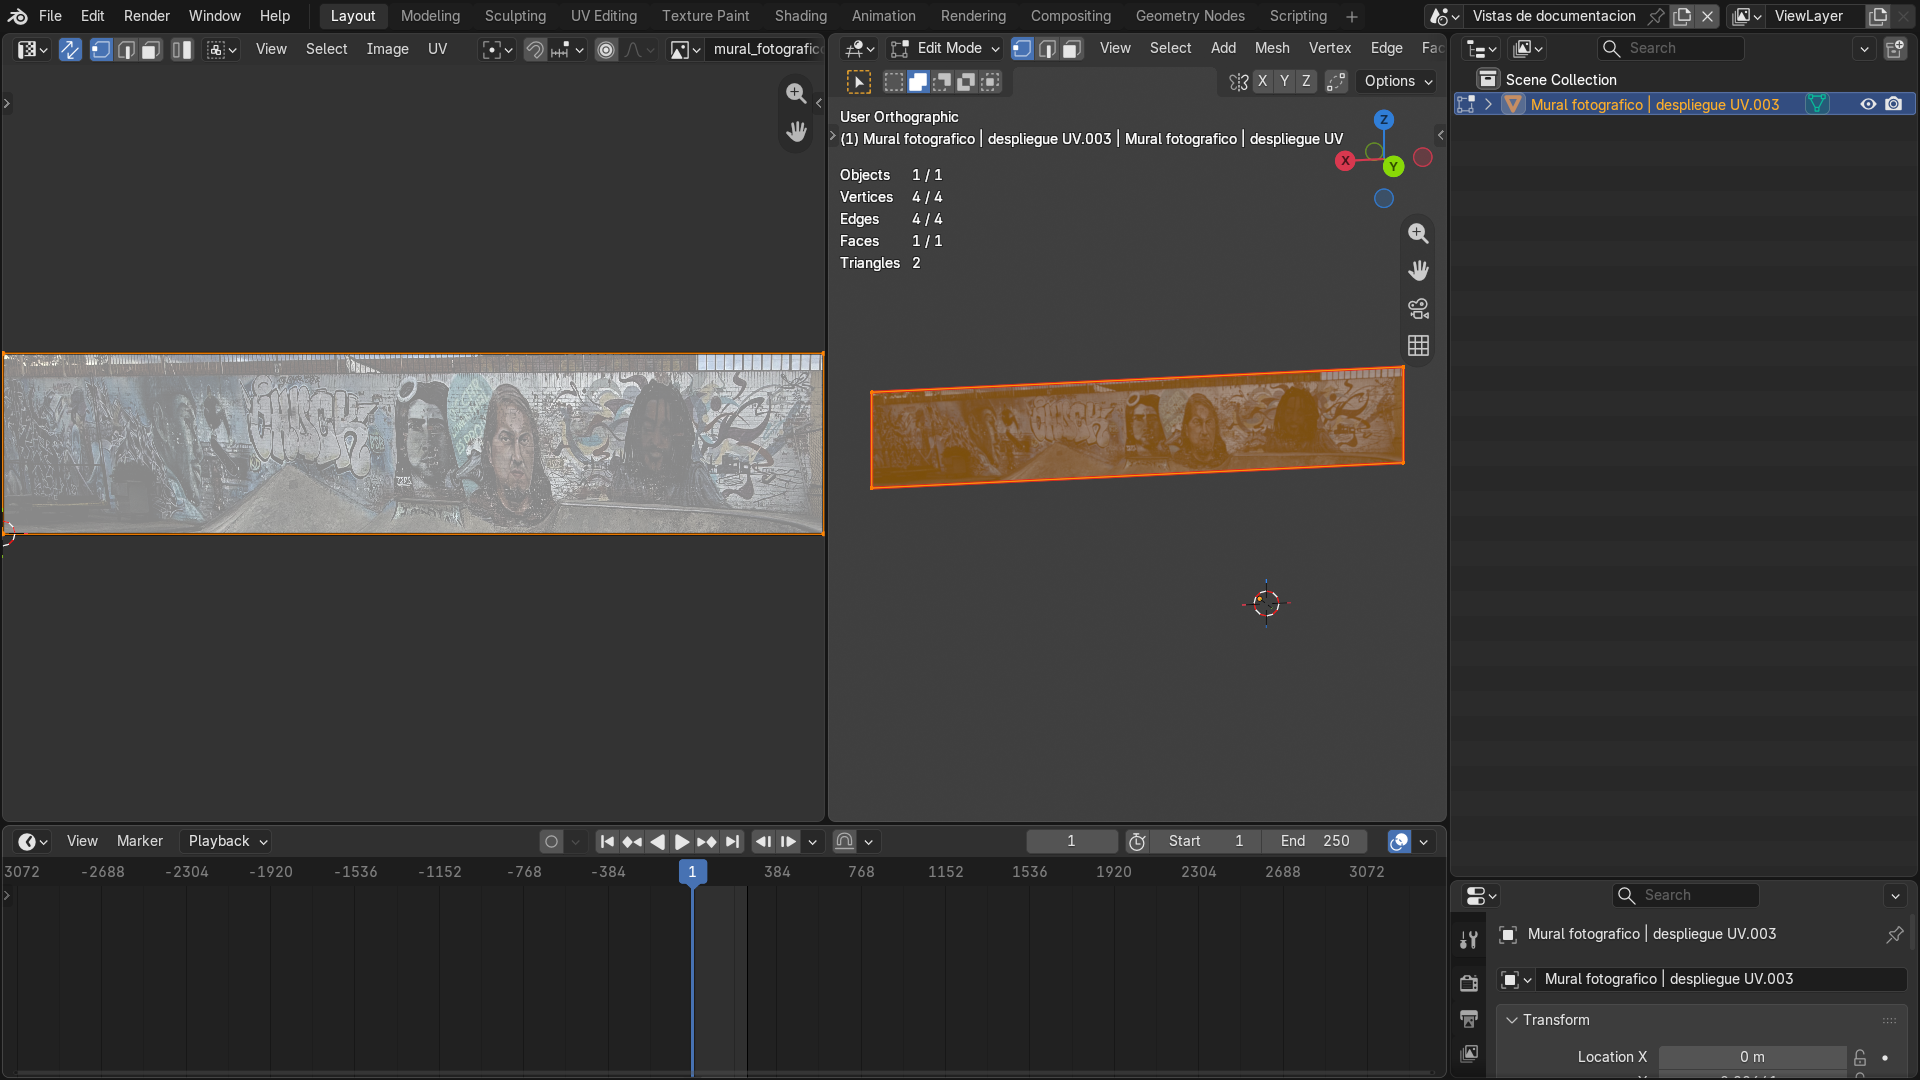The height and width of the screenshot is (1080, 1920).
Task: Pin the object properties panel
Action: tap(1894, 934)
